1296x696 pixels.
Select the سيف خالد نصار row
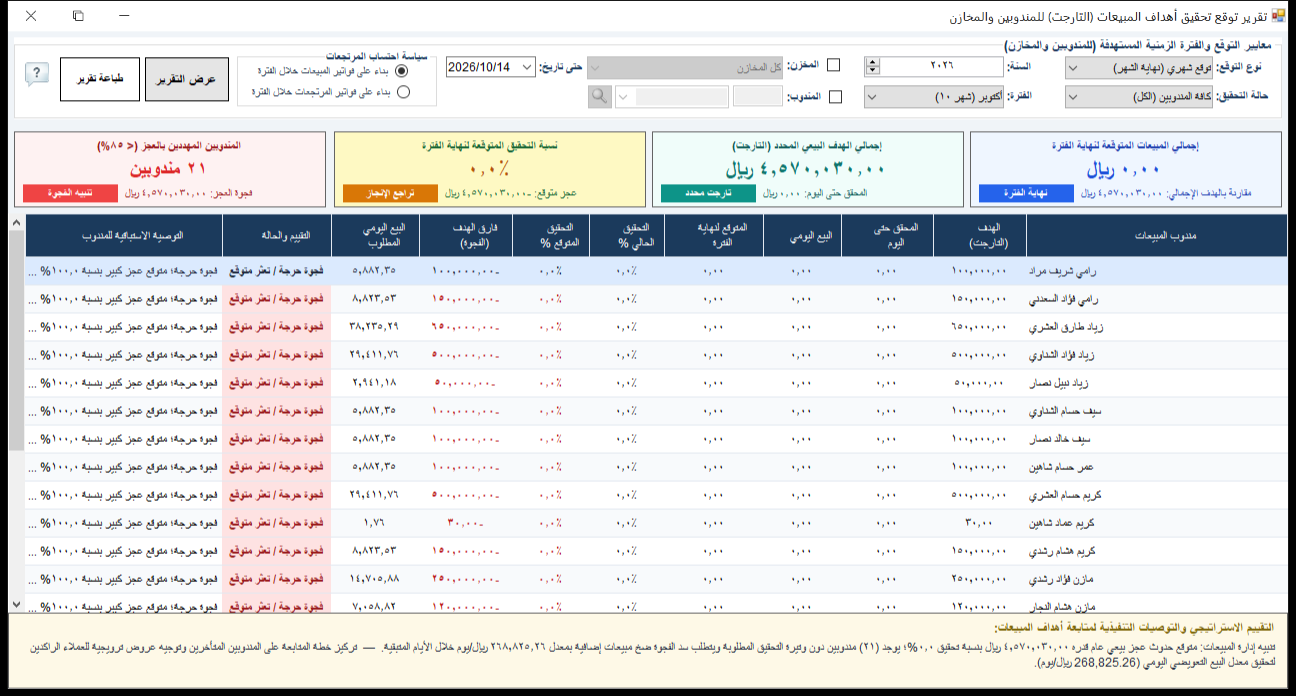656,439
